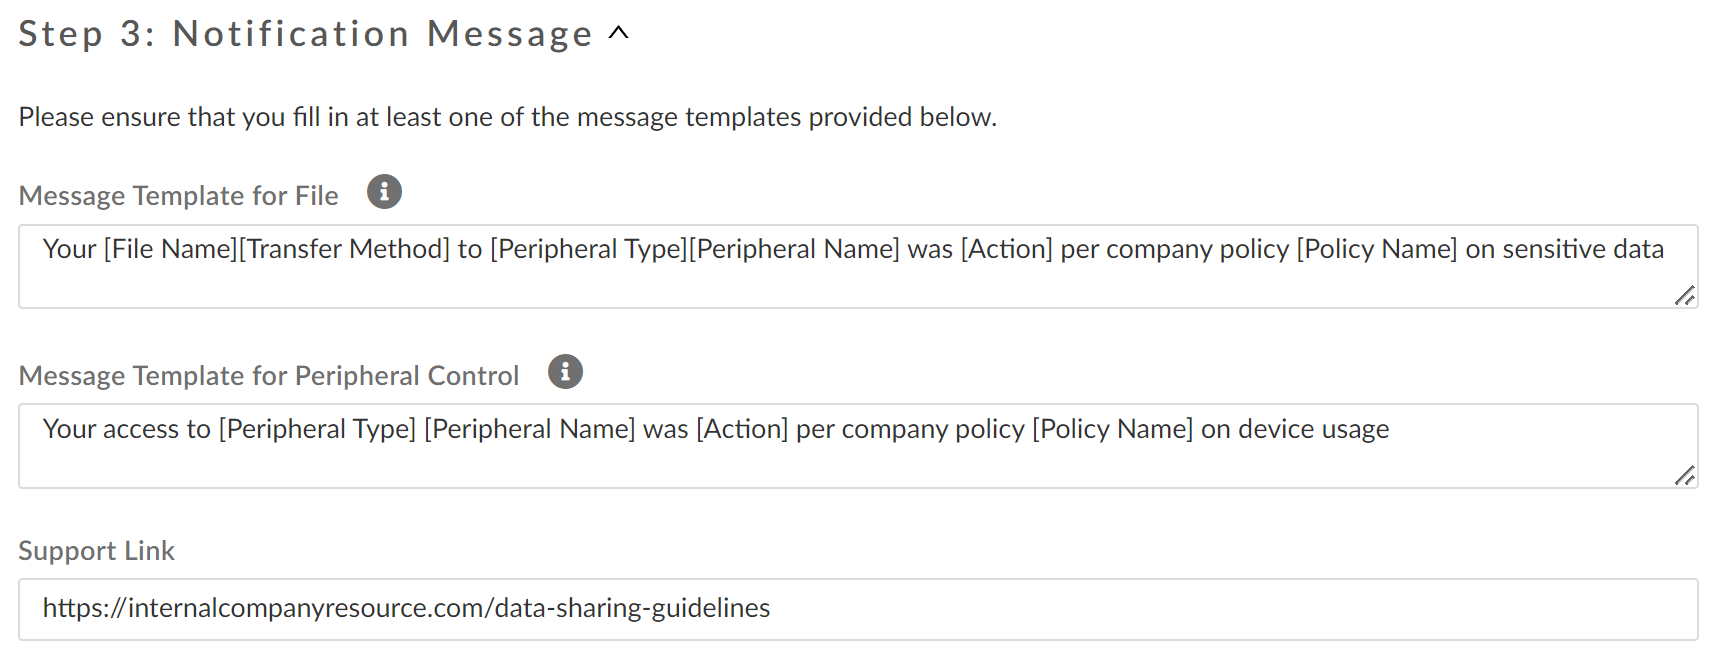Viewport: 1721px width, 670px height.
Task: Click info icon beside Message Template for File
Action: click(x=384, y=191)
